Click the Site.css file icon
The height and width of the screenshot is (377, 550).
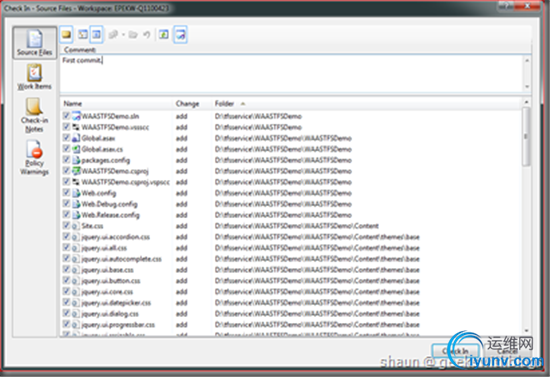point(75,226)
